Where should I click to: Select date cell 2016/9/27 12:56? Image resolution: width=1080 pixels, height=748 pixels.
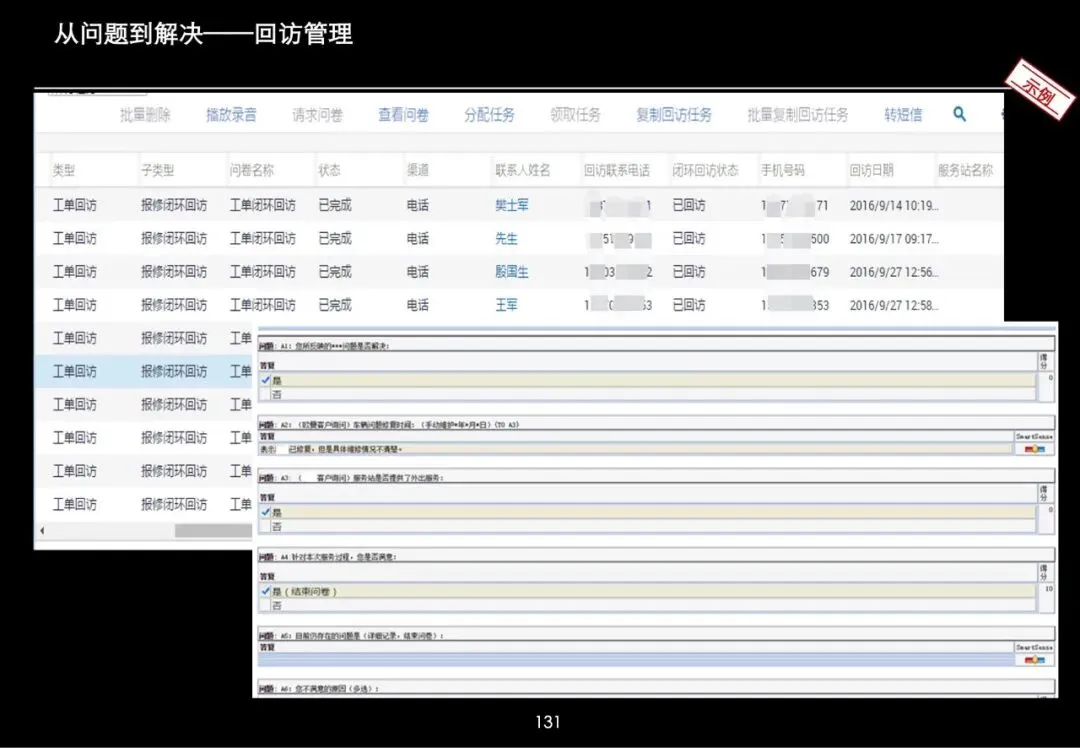pyautogui.click(x=894, y=271)
